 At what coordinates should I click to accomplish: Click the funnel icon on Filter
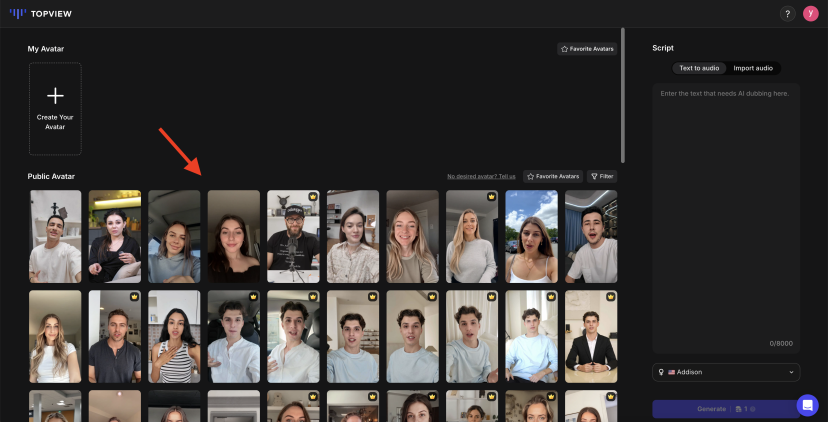click(594, 176)
